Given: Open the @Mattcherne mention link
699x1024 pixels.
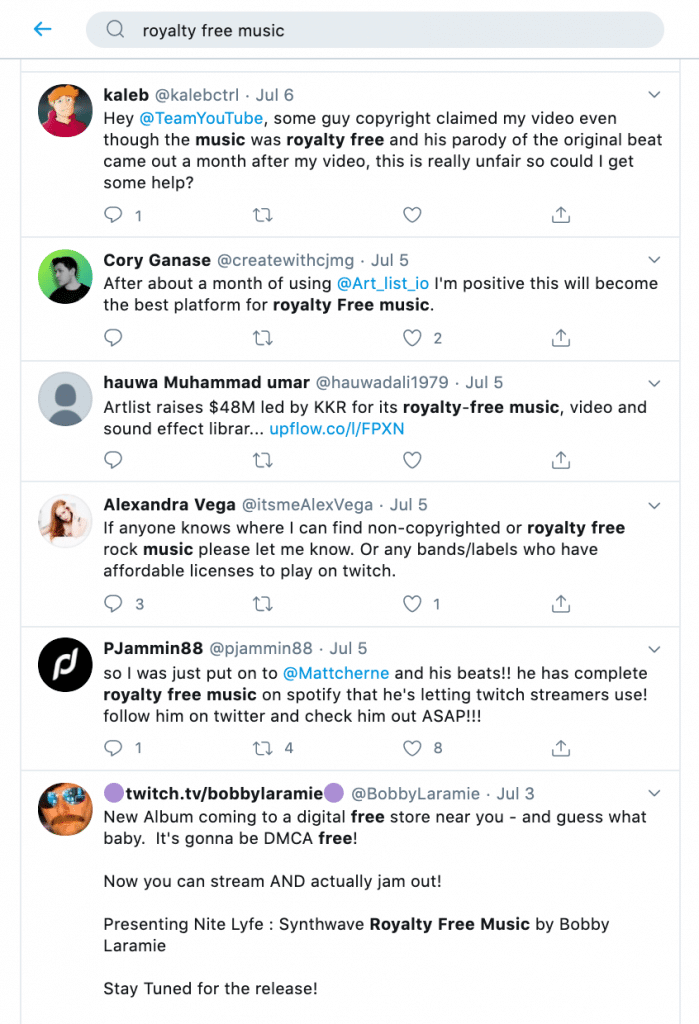Looking at the screenshot, I should (336, 673).
